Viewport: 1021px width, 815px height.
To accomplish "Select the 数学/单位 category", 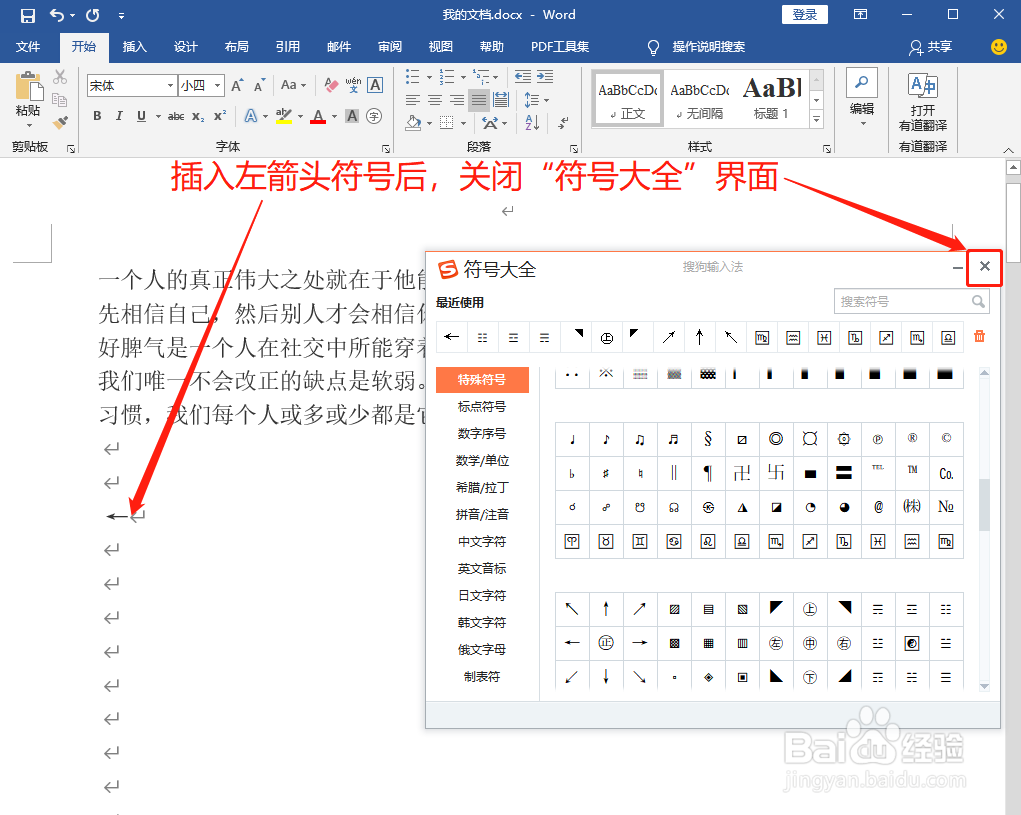I will (x=482, y=461).
